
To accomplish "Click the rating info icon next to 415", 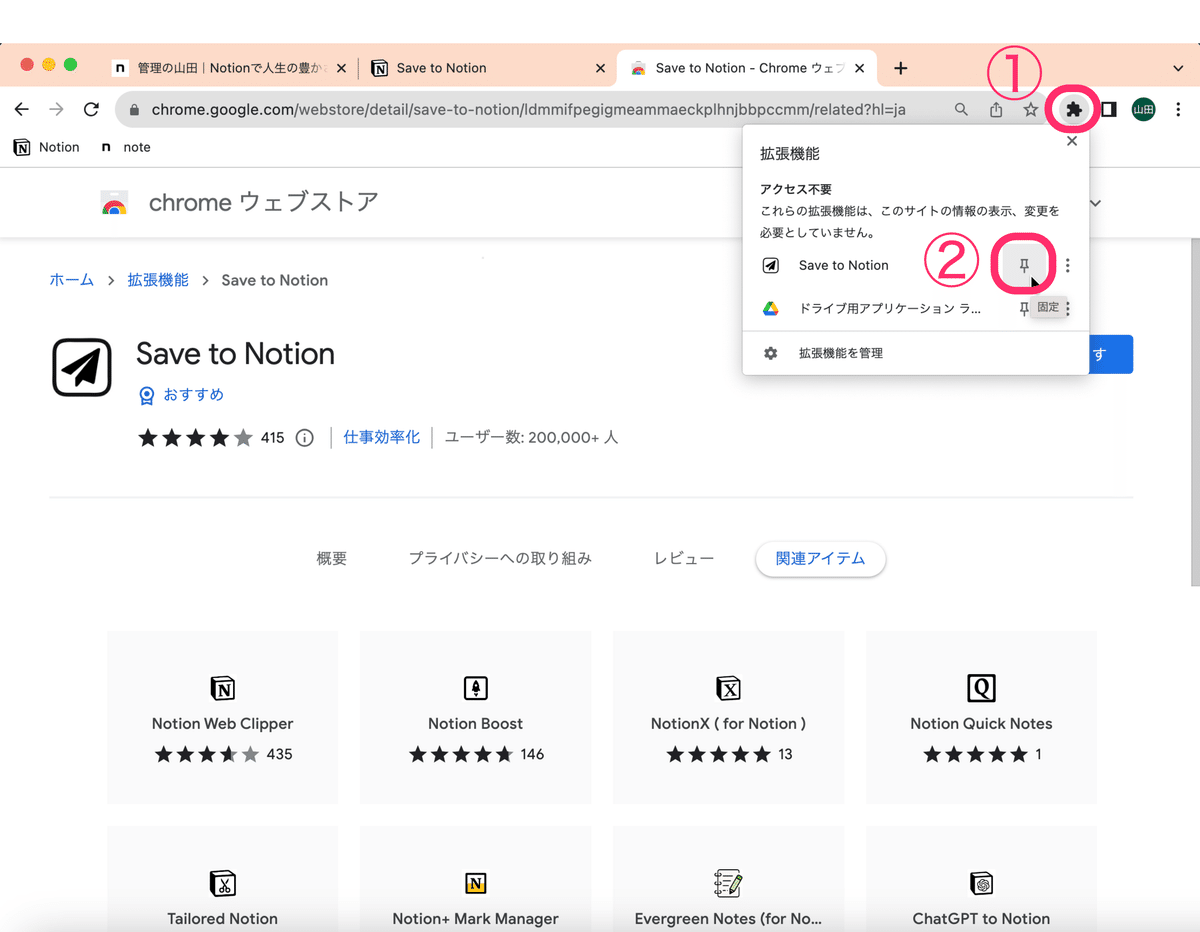I will tap(303, 437).
